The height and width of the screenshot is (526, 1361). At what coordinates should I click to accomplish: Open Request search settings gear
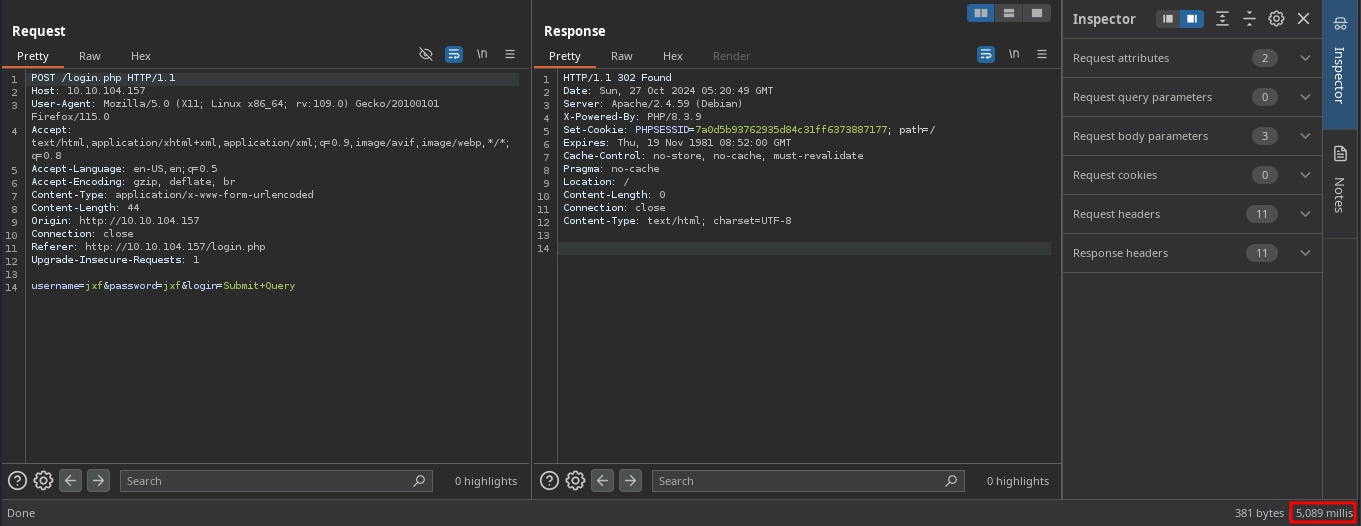coord(43,481)
